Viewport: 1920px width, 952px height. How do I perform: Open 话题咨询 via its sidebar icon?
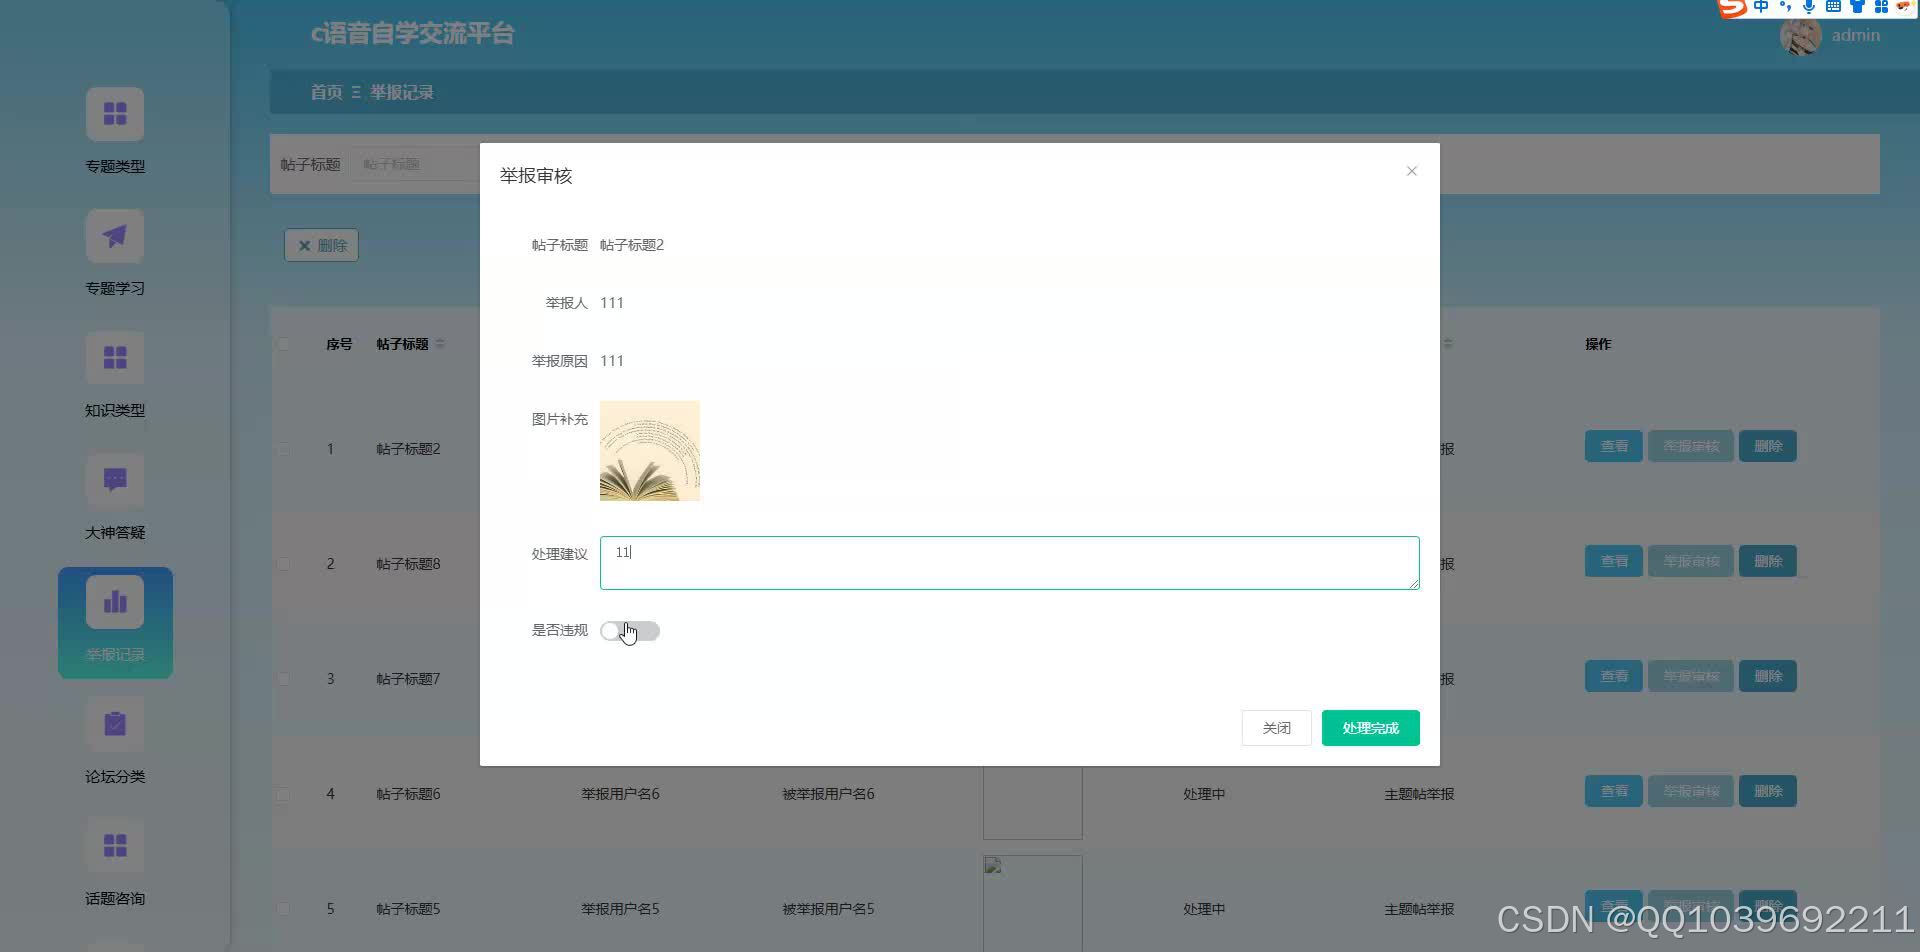click(x=115, y=844)
